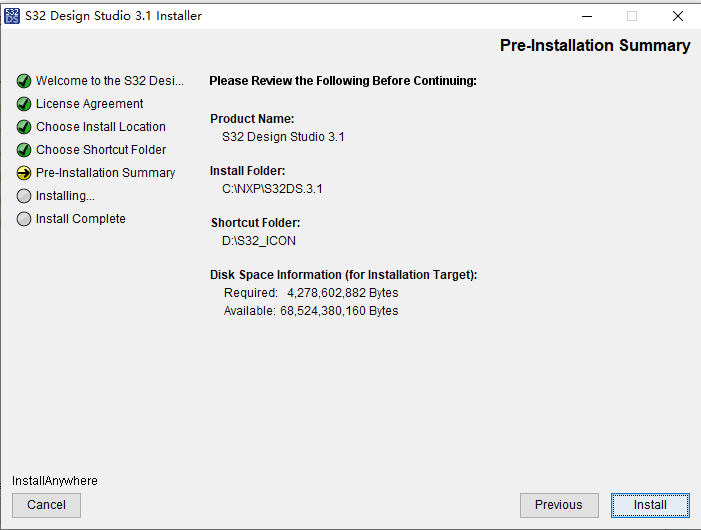Close the installer window
701x530 pixels.
point(678,16)
